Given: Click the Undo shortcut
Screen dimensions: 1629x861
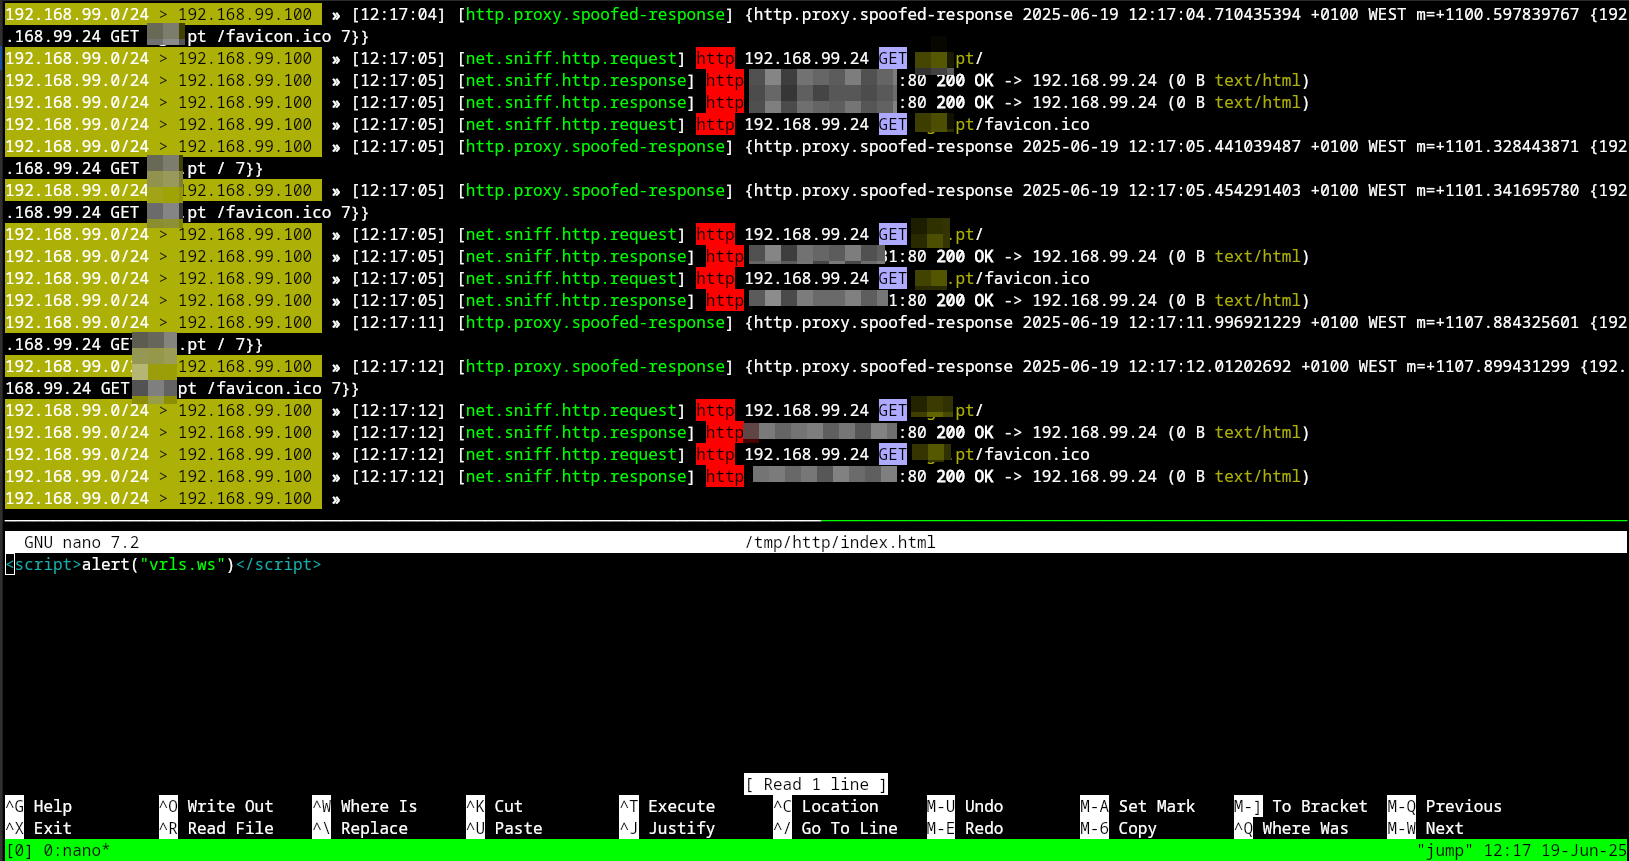Looking at the screenshot, I should pos(983,806).
